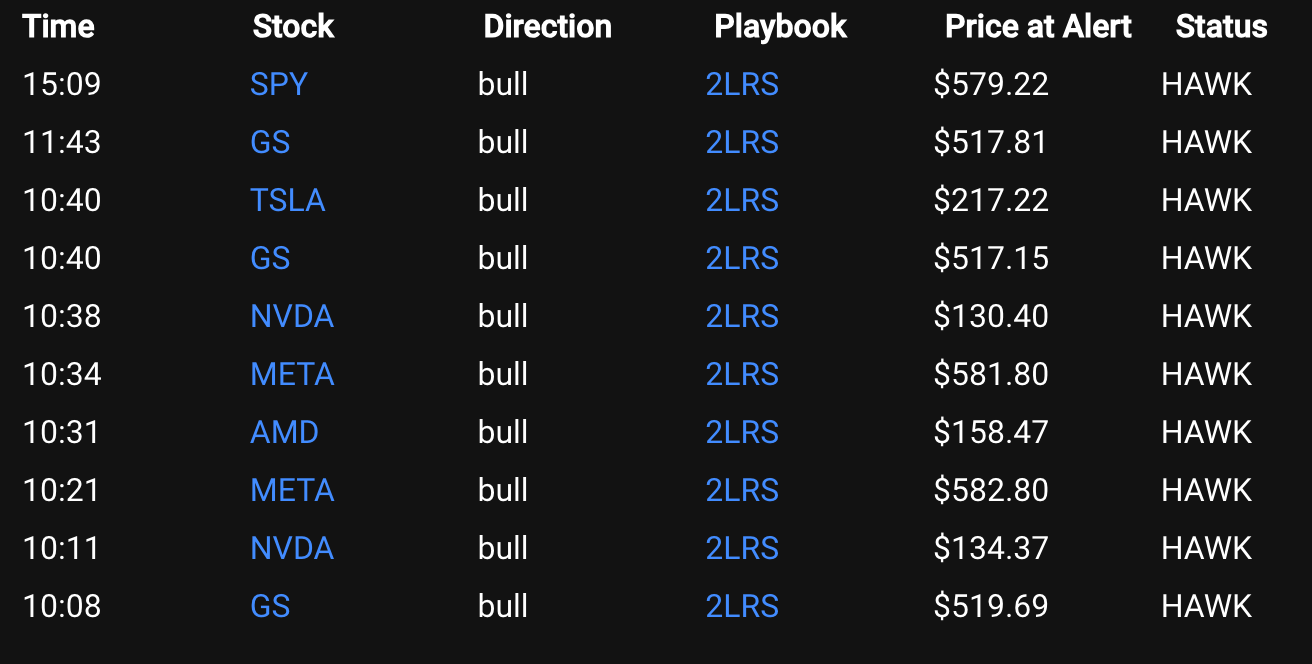1312x664 pixels.
Task: Sort by the Status column header
Action: (x=1221, y=26)
